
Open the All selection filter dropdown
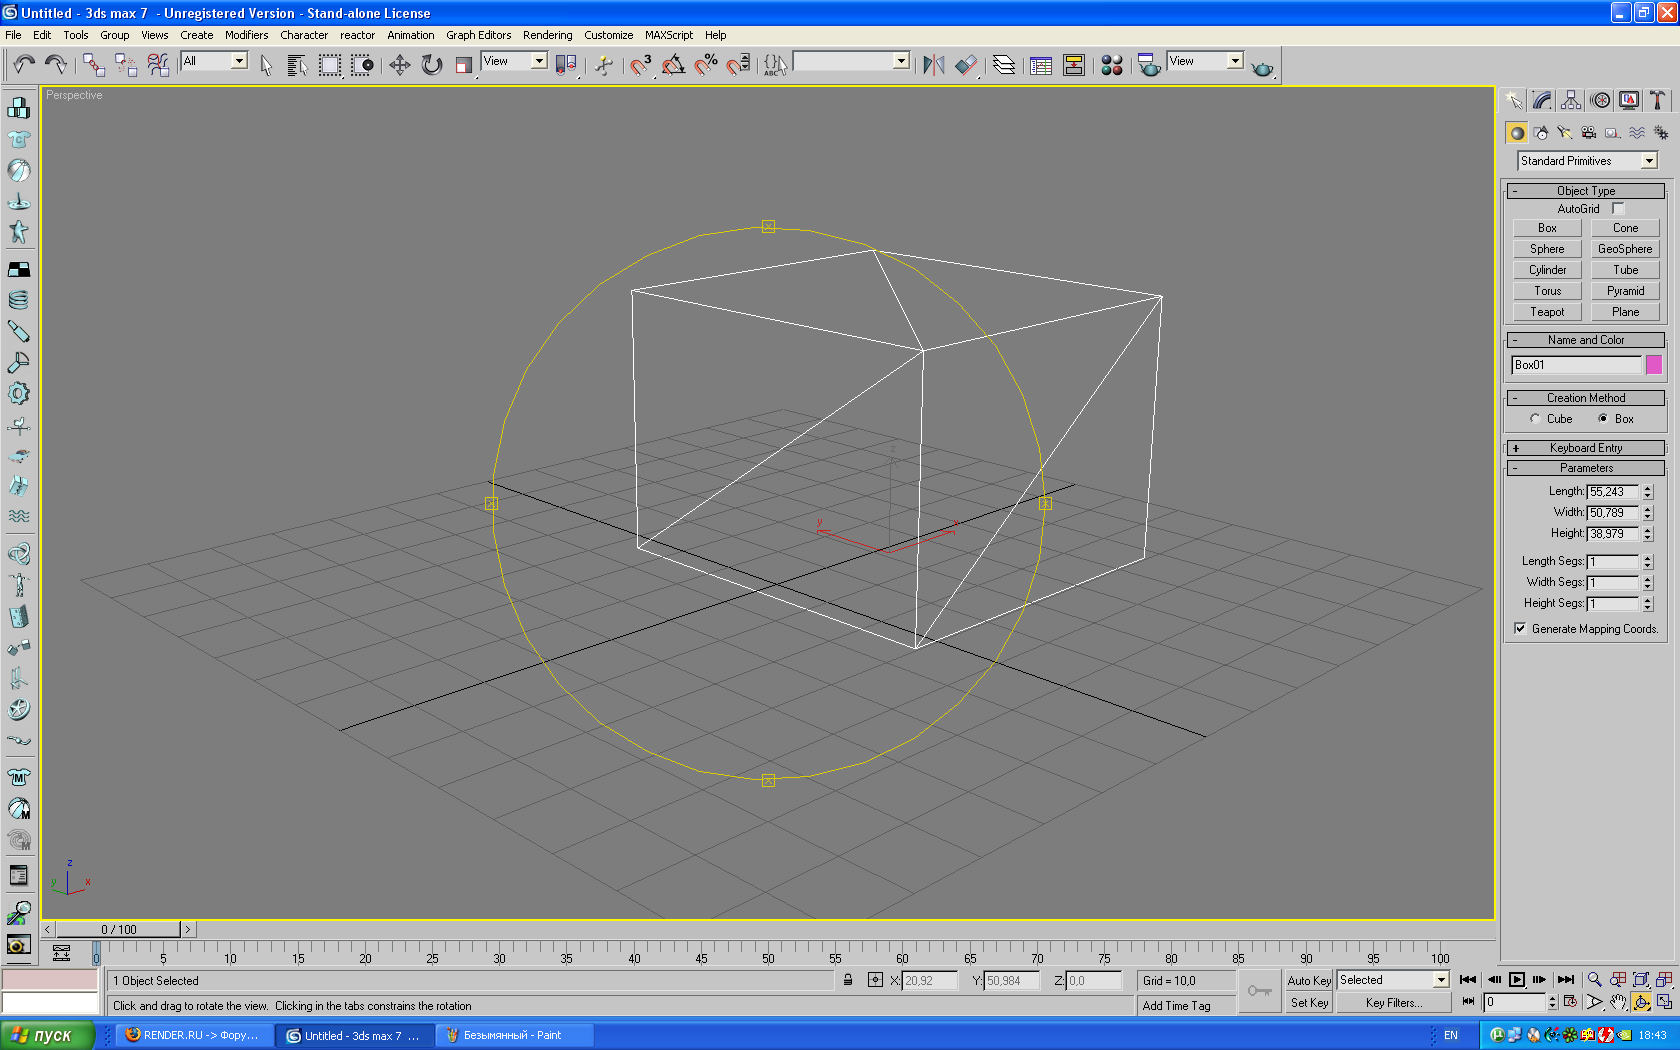tap(214, 61)
